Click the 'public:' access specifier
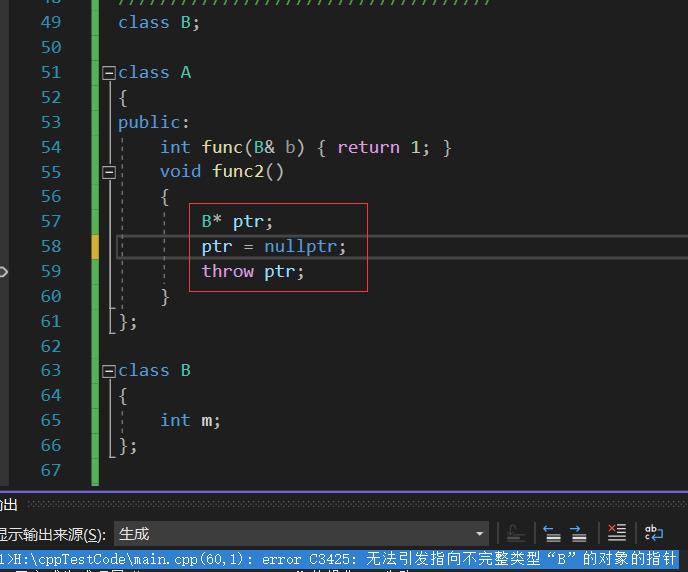The image size is (688, 572). [153, 122]
